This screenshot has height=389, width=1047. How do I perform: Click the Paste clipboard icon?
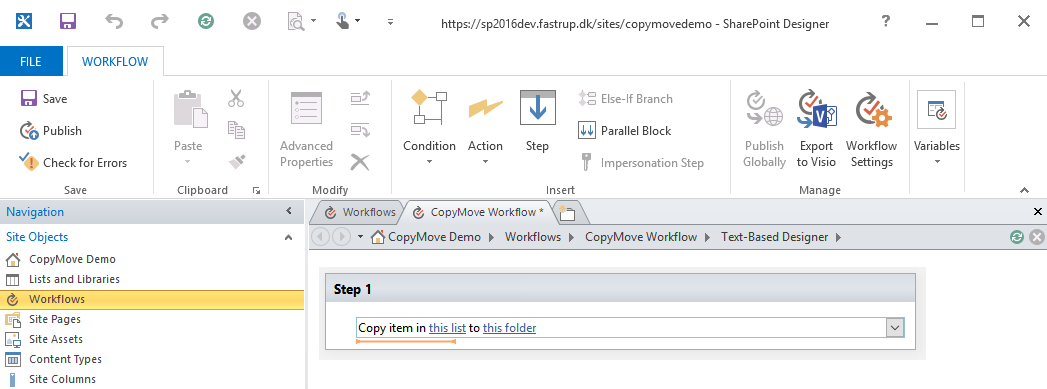(x=191, y=110)
